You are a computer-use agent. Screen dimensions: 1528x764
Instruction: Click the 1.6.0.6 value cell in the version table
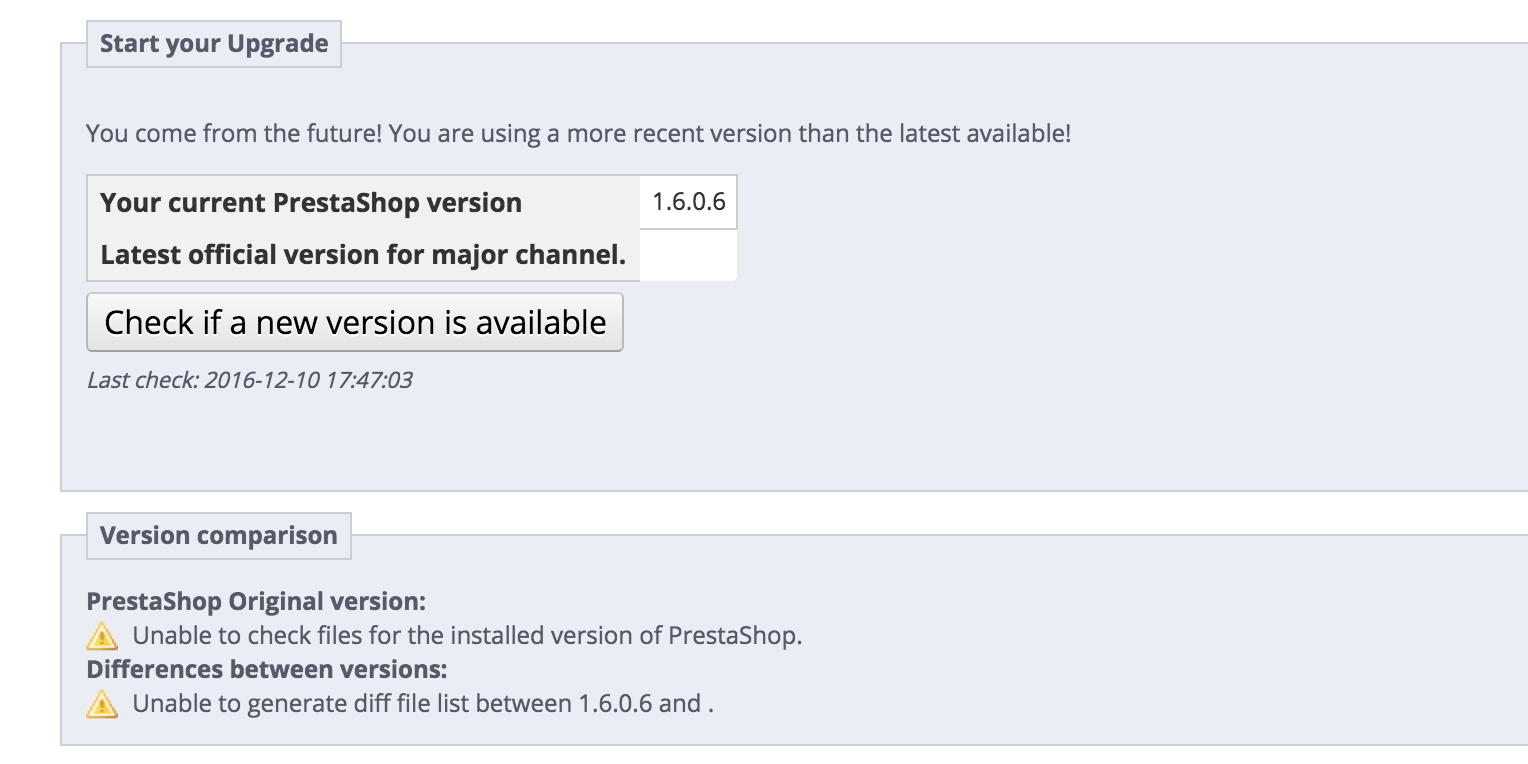[689, 202]
